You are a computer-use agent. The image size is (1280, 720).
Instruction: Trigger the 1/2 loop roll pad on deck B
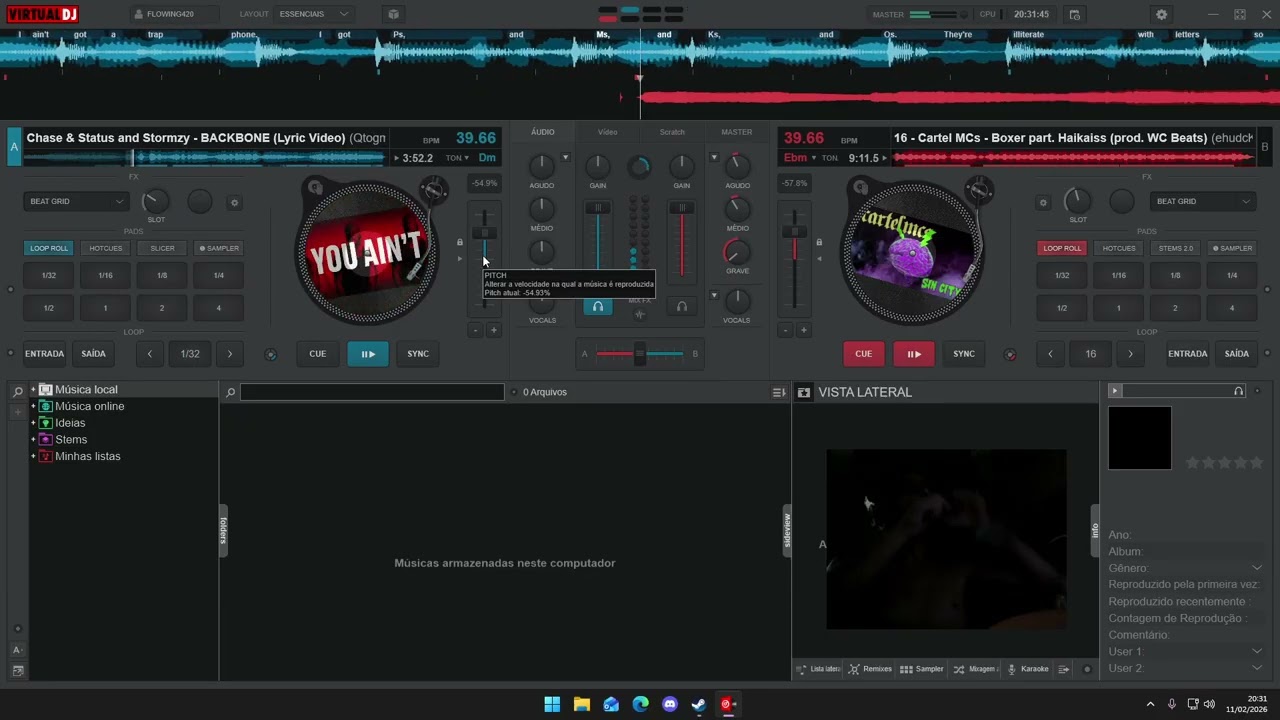click(x=1062, y=308)
